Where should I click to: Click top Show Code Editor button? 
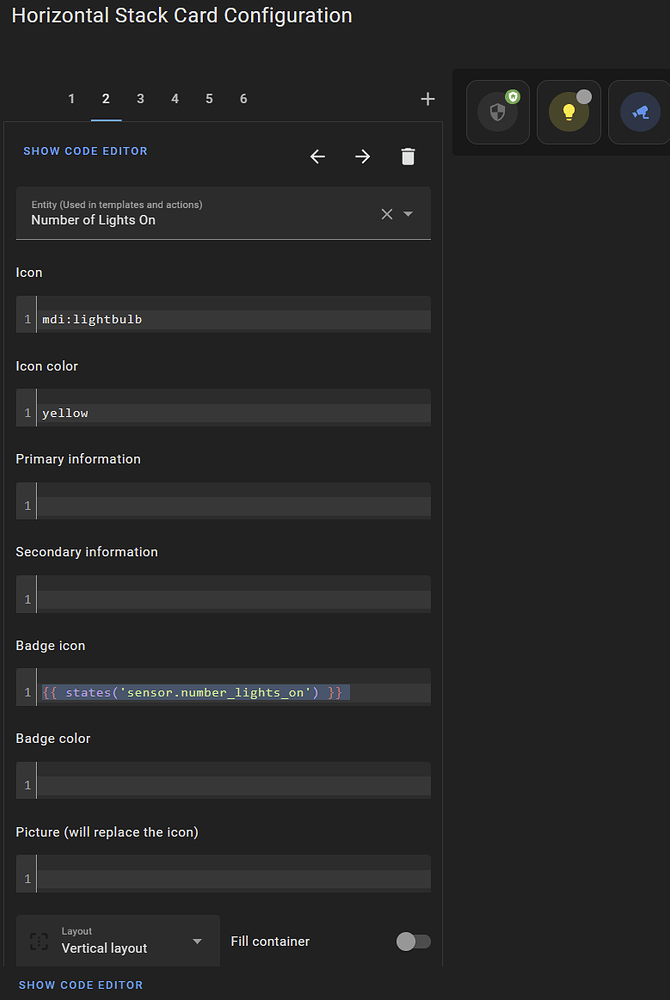click(x=86, y=151)
